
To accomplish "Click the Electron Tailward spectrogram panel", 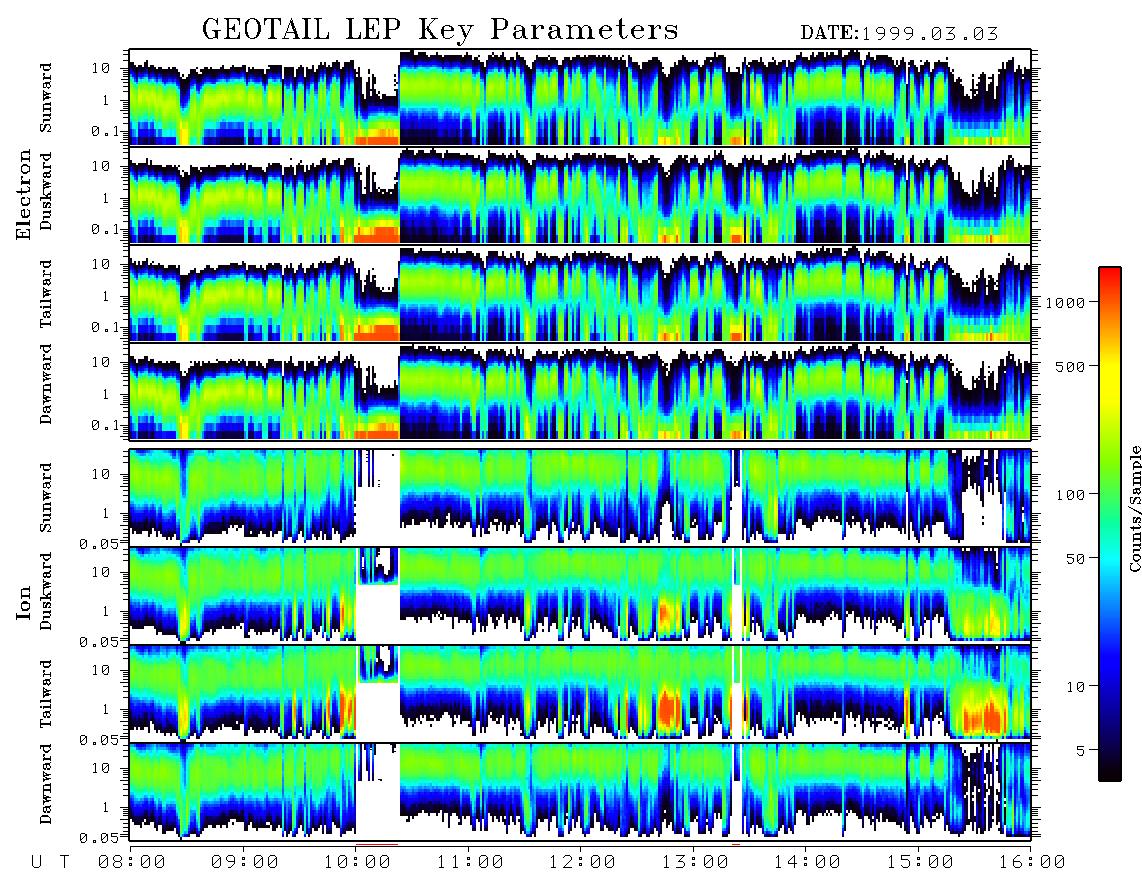I will (x=580, y=294).
